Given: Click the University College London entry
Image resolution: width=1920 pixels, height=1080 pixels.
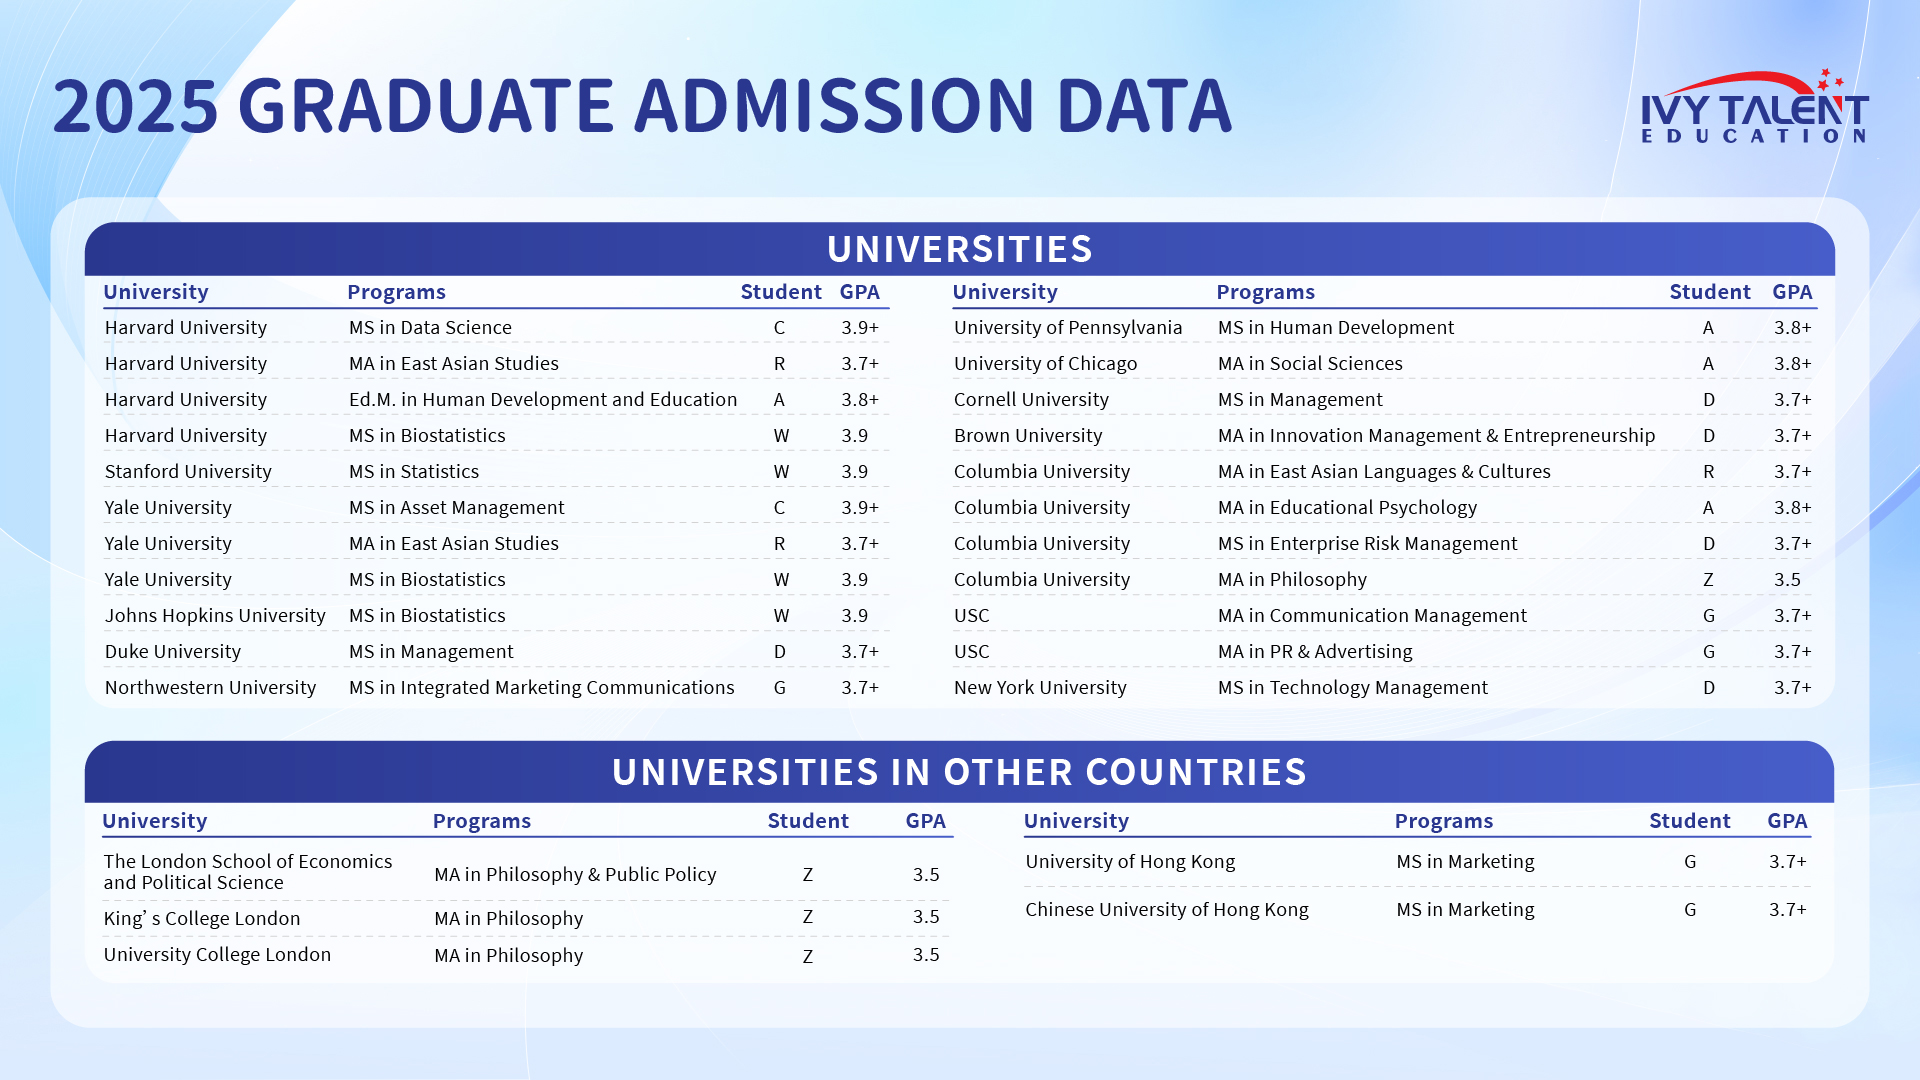Looking at the screenshot, I should [217, 955].
